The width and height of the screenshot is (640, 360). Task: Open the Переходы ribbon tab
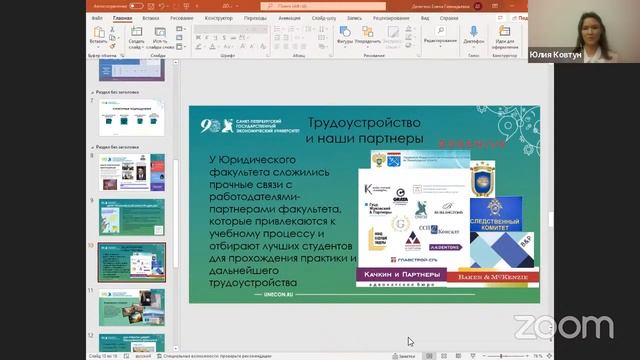(255, 18)
